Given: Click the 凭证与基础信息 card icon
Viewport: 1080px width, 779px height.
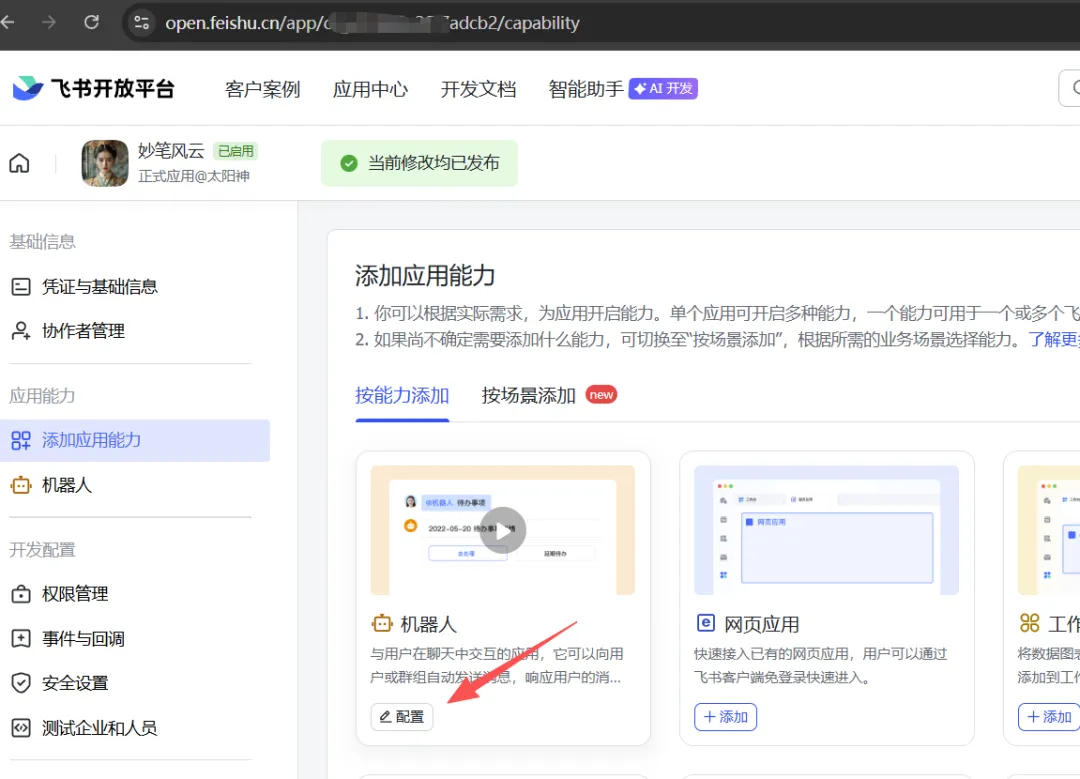Looking at the screenshot, I should coord(21,287).
